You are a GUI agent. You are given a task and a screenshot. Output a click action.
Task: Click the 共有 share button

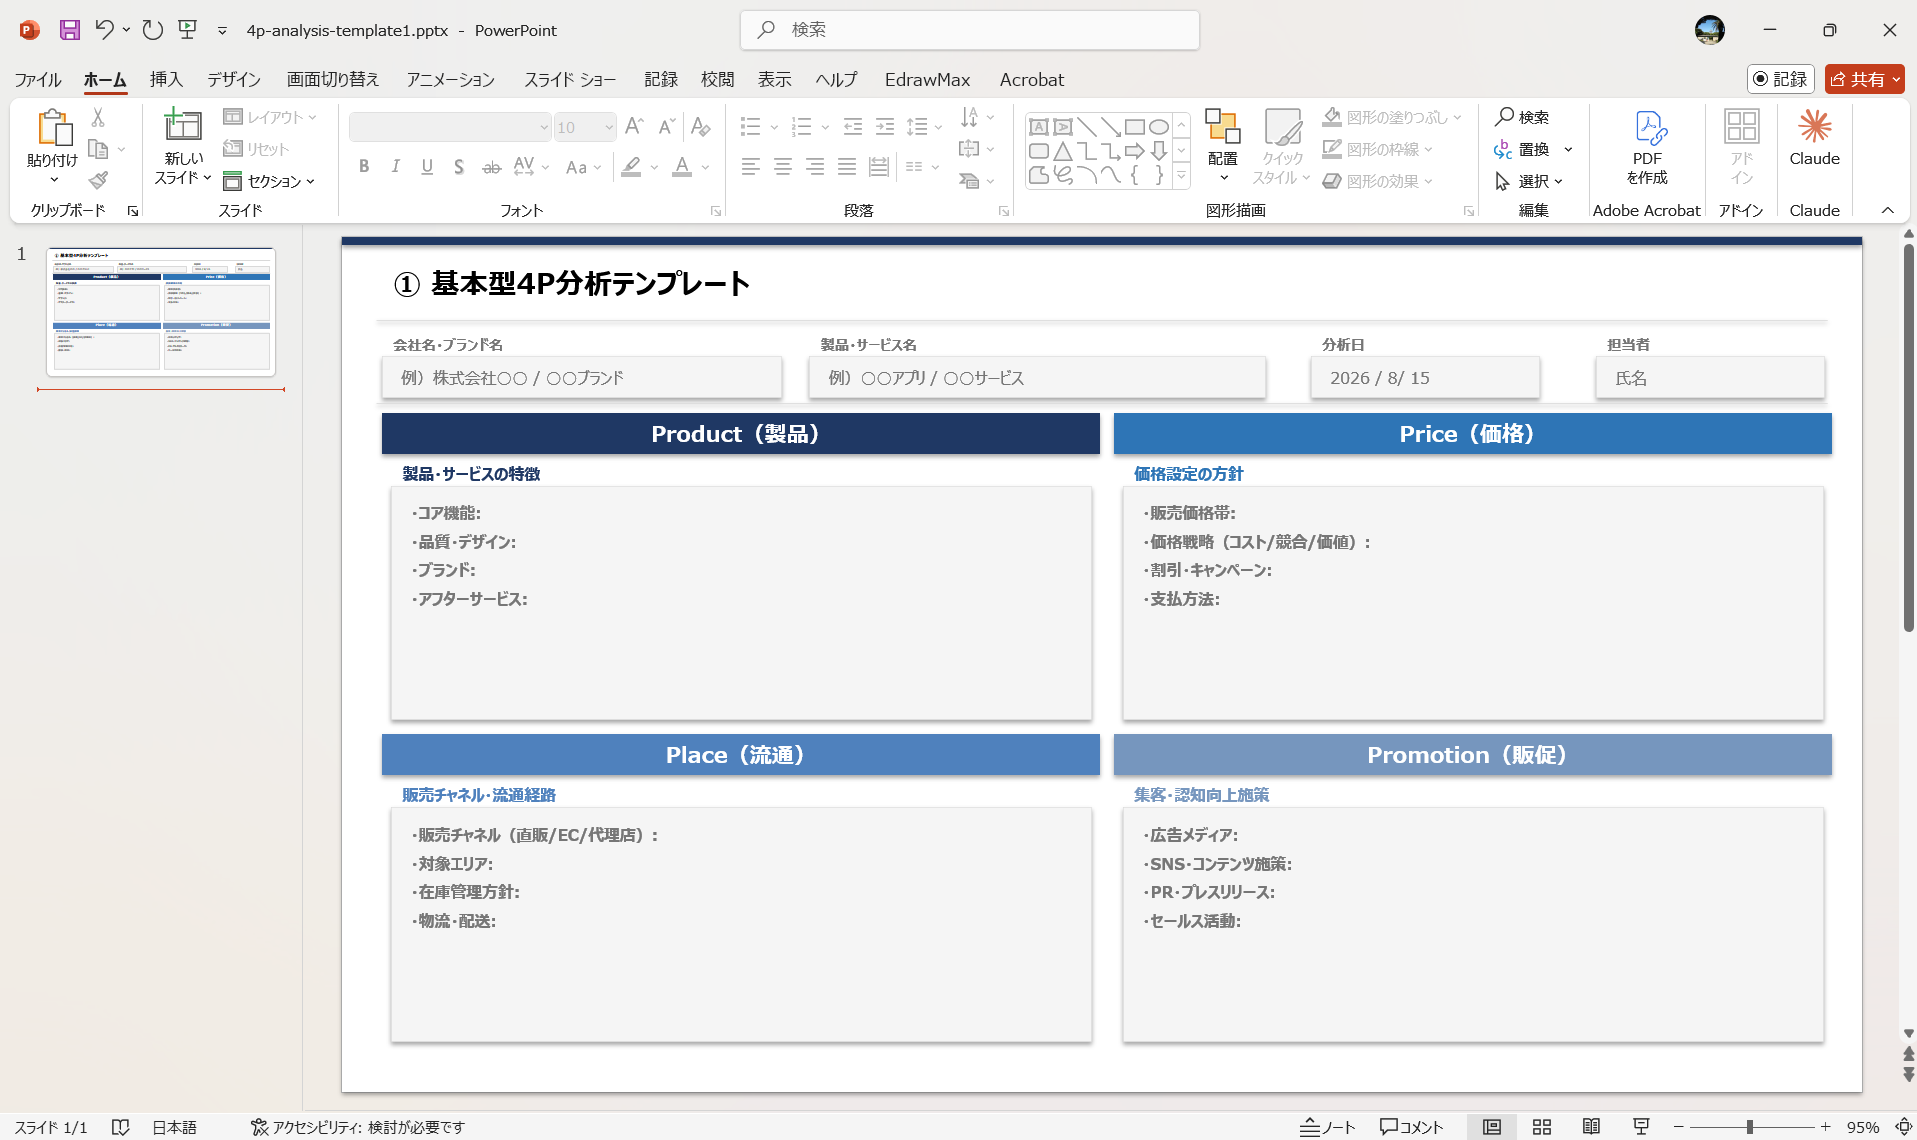(1864, 79)
